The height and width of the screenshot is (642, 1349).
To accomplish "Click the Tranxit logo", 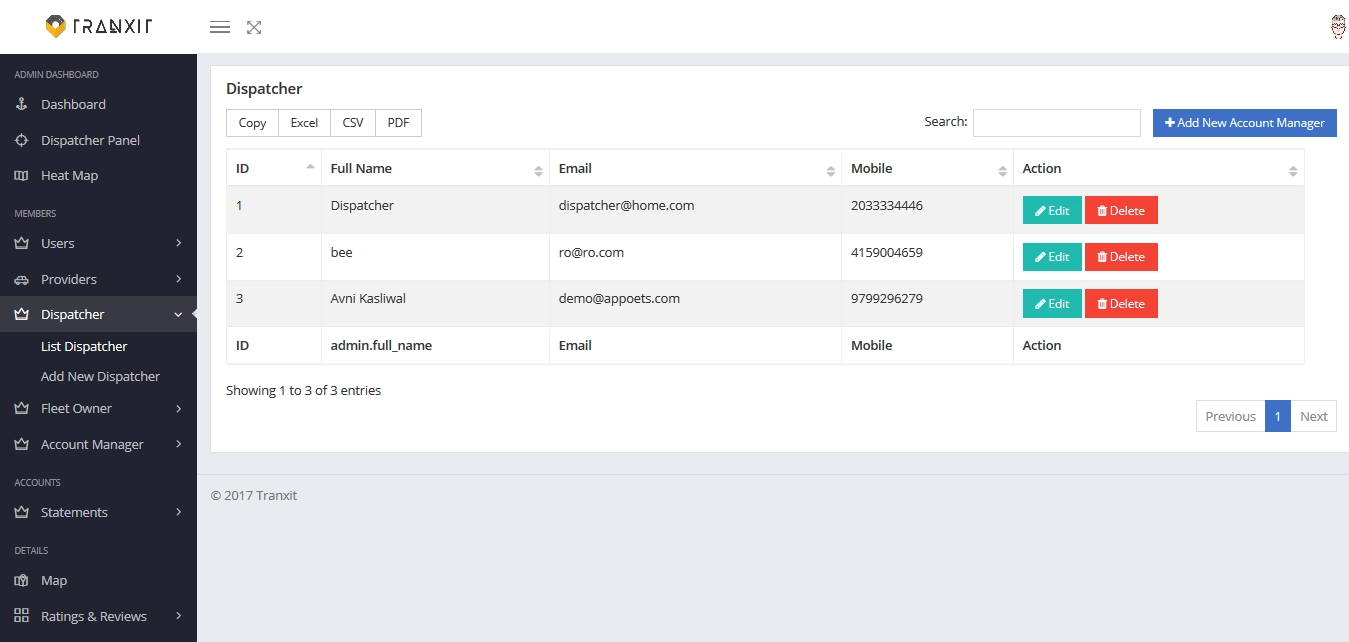I will [98, 26].
